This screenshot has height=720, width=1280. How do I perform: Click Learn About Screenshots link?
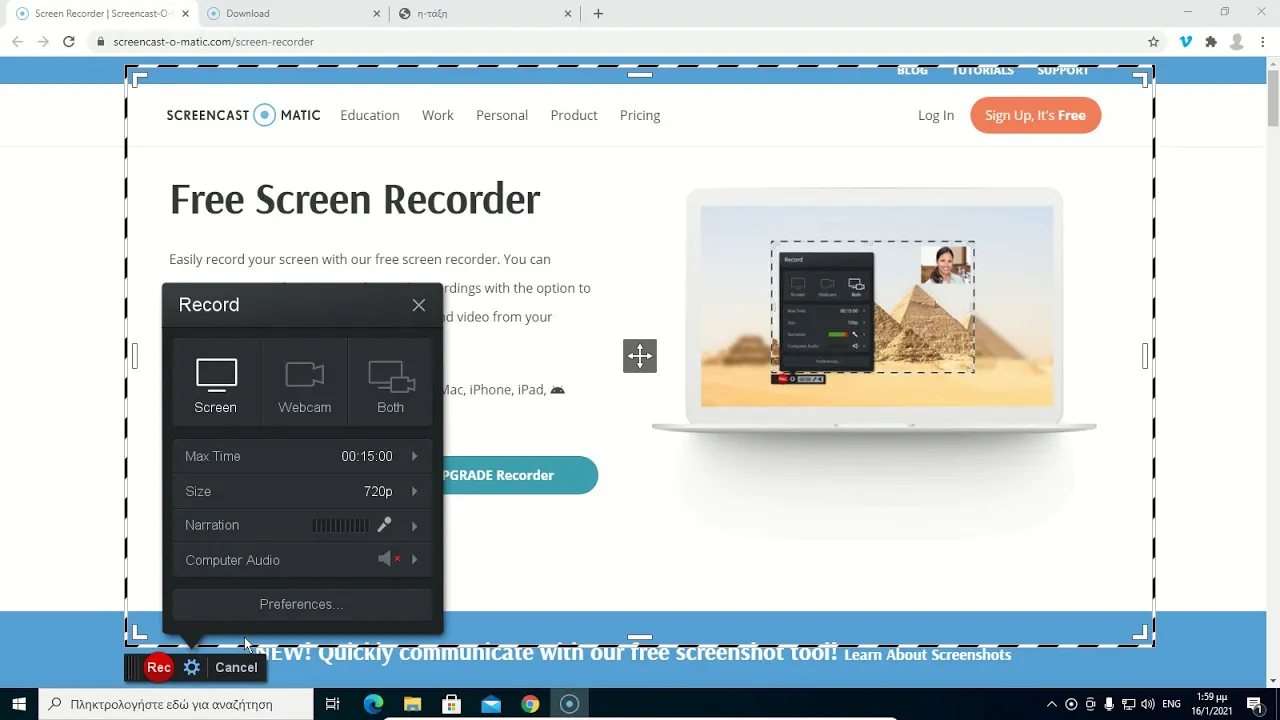tap(928, 655)
